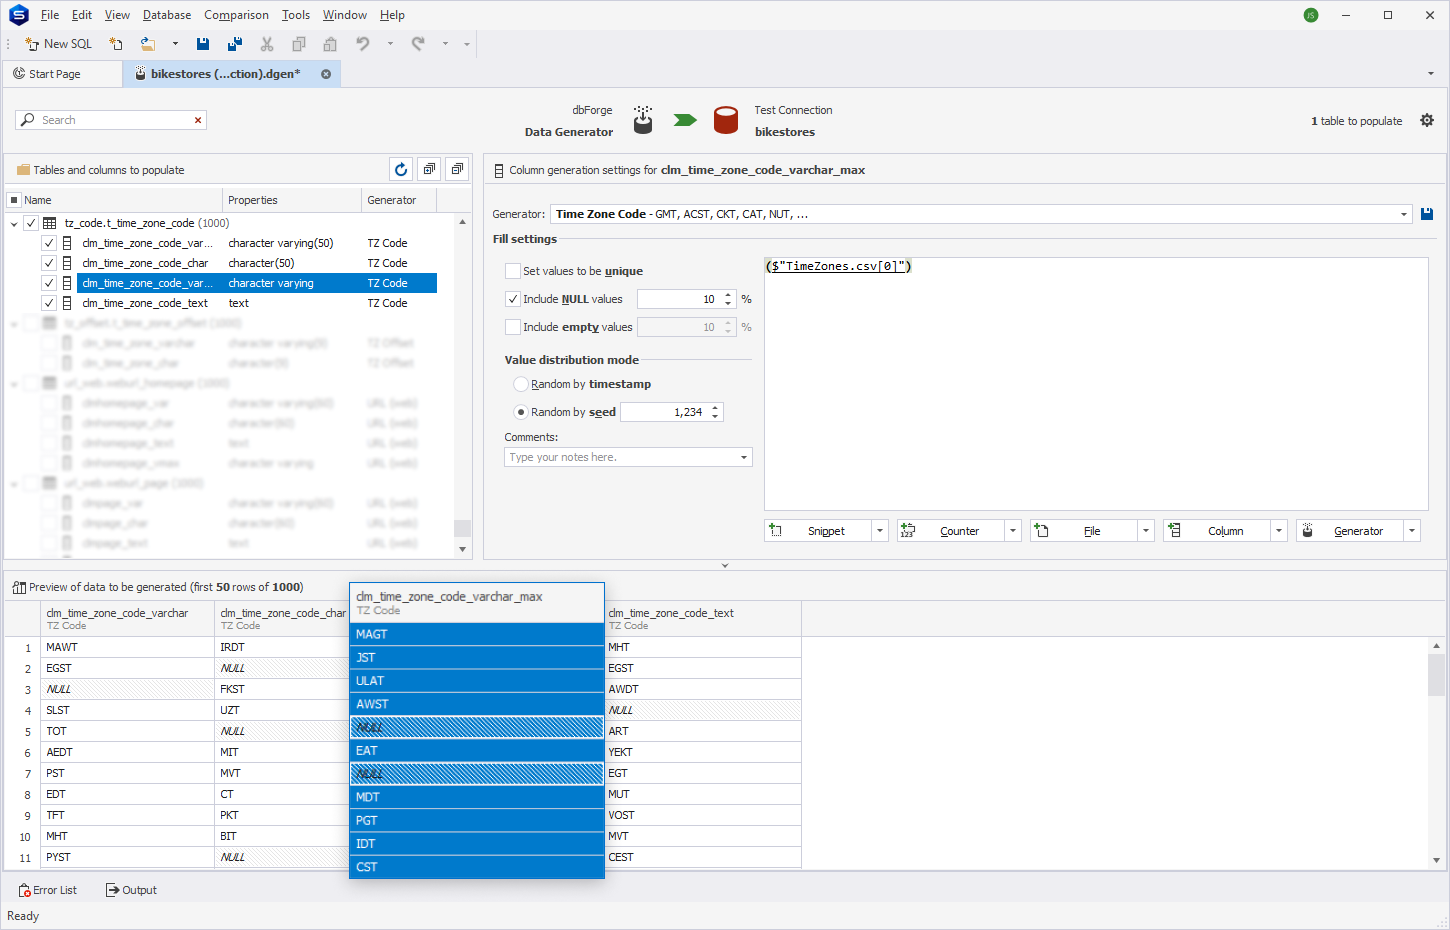The width and height of the screenshot is (1450, 930).
Task: Increase the NULL values percentage stepper
Action: (728, 295)
